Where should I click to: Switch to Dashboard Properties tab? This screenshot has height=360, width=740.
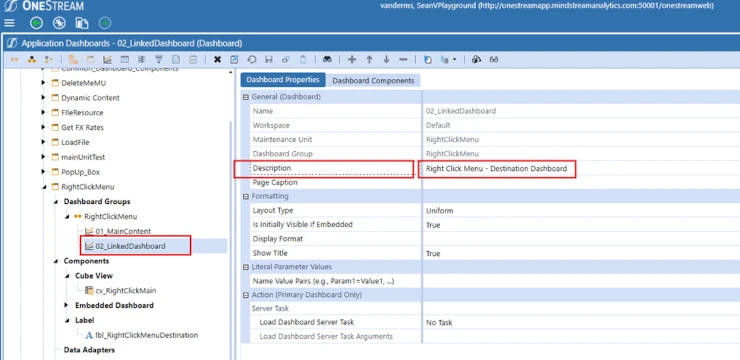283,80
